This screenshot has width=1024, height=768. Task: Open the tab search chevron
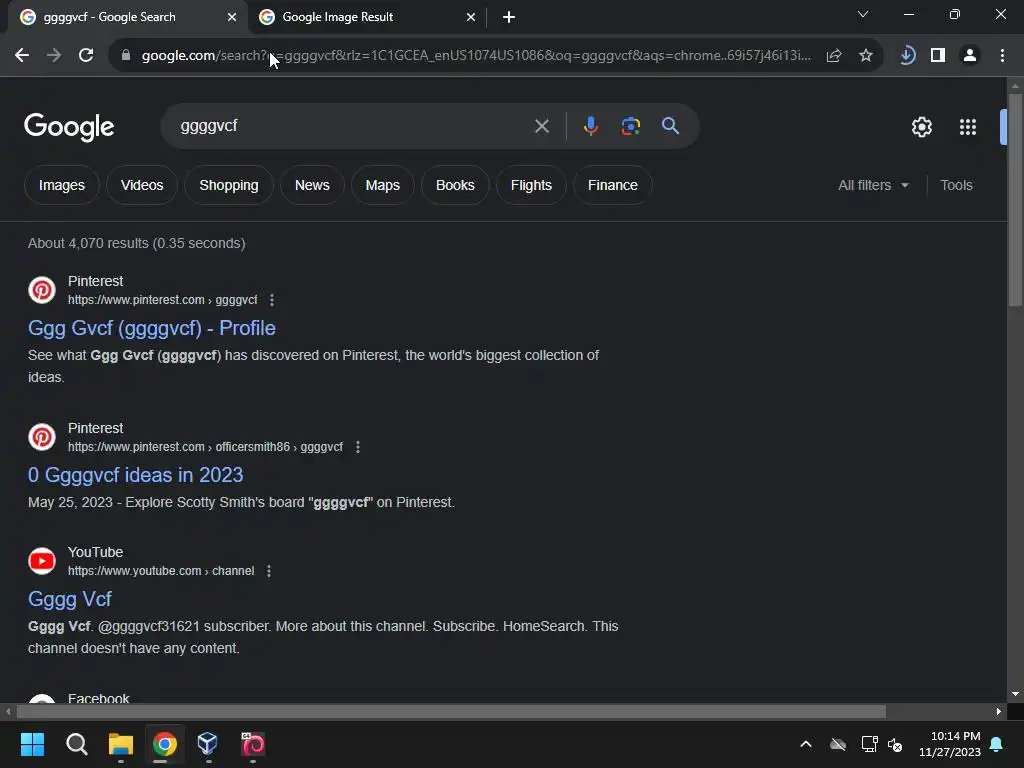(x=863, y=14)
